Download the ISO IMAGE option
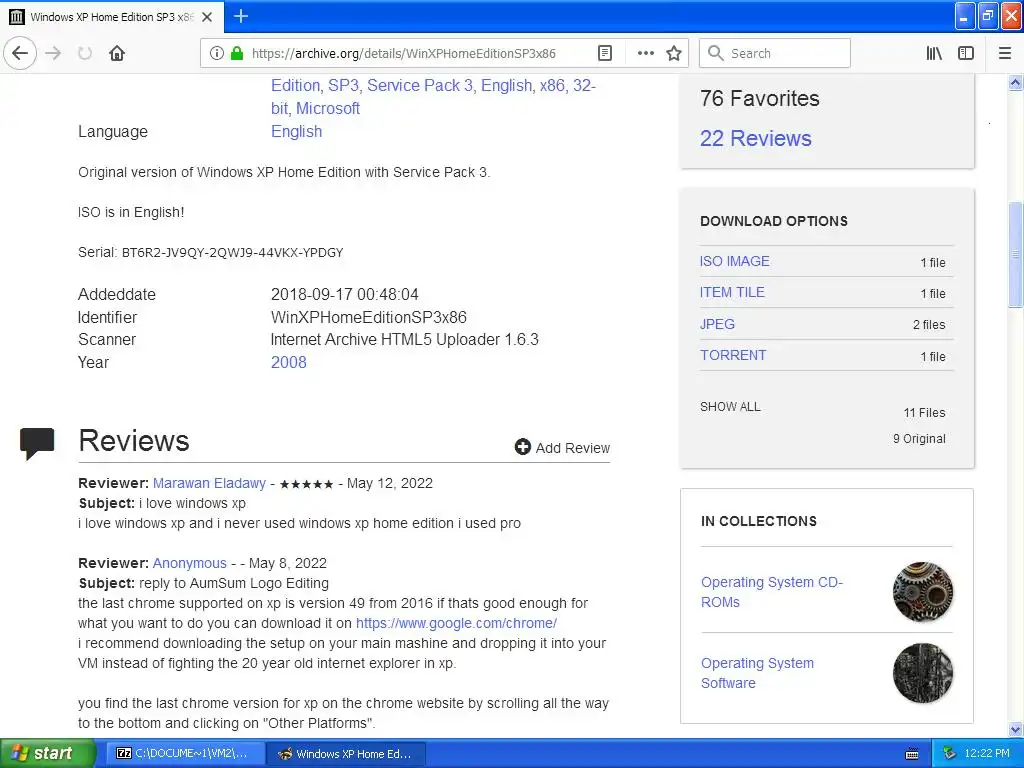The image size is (1024, 768). [x=735, y=261]
